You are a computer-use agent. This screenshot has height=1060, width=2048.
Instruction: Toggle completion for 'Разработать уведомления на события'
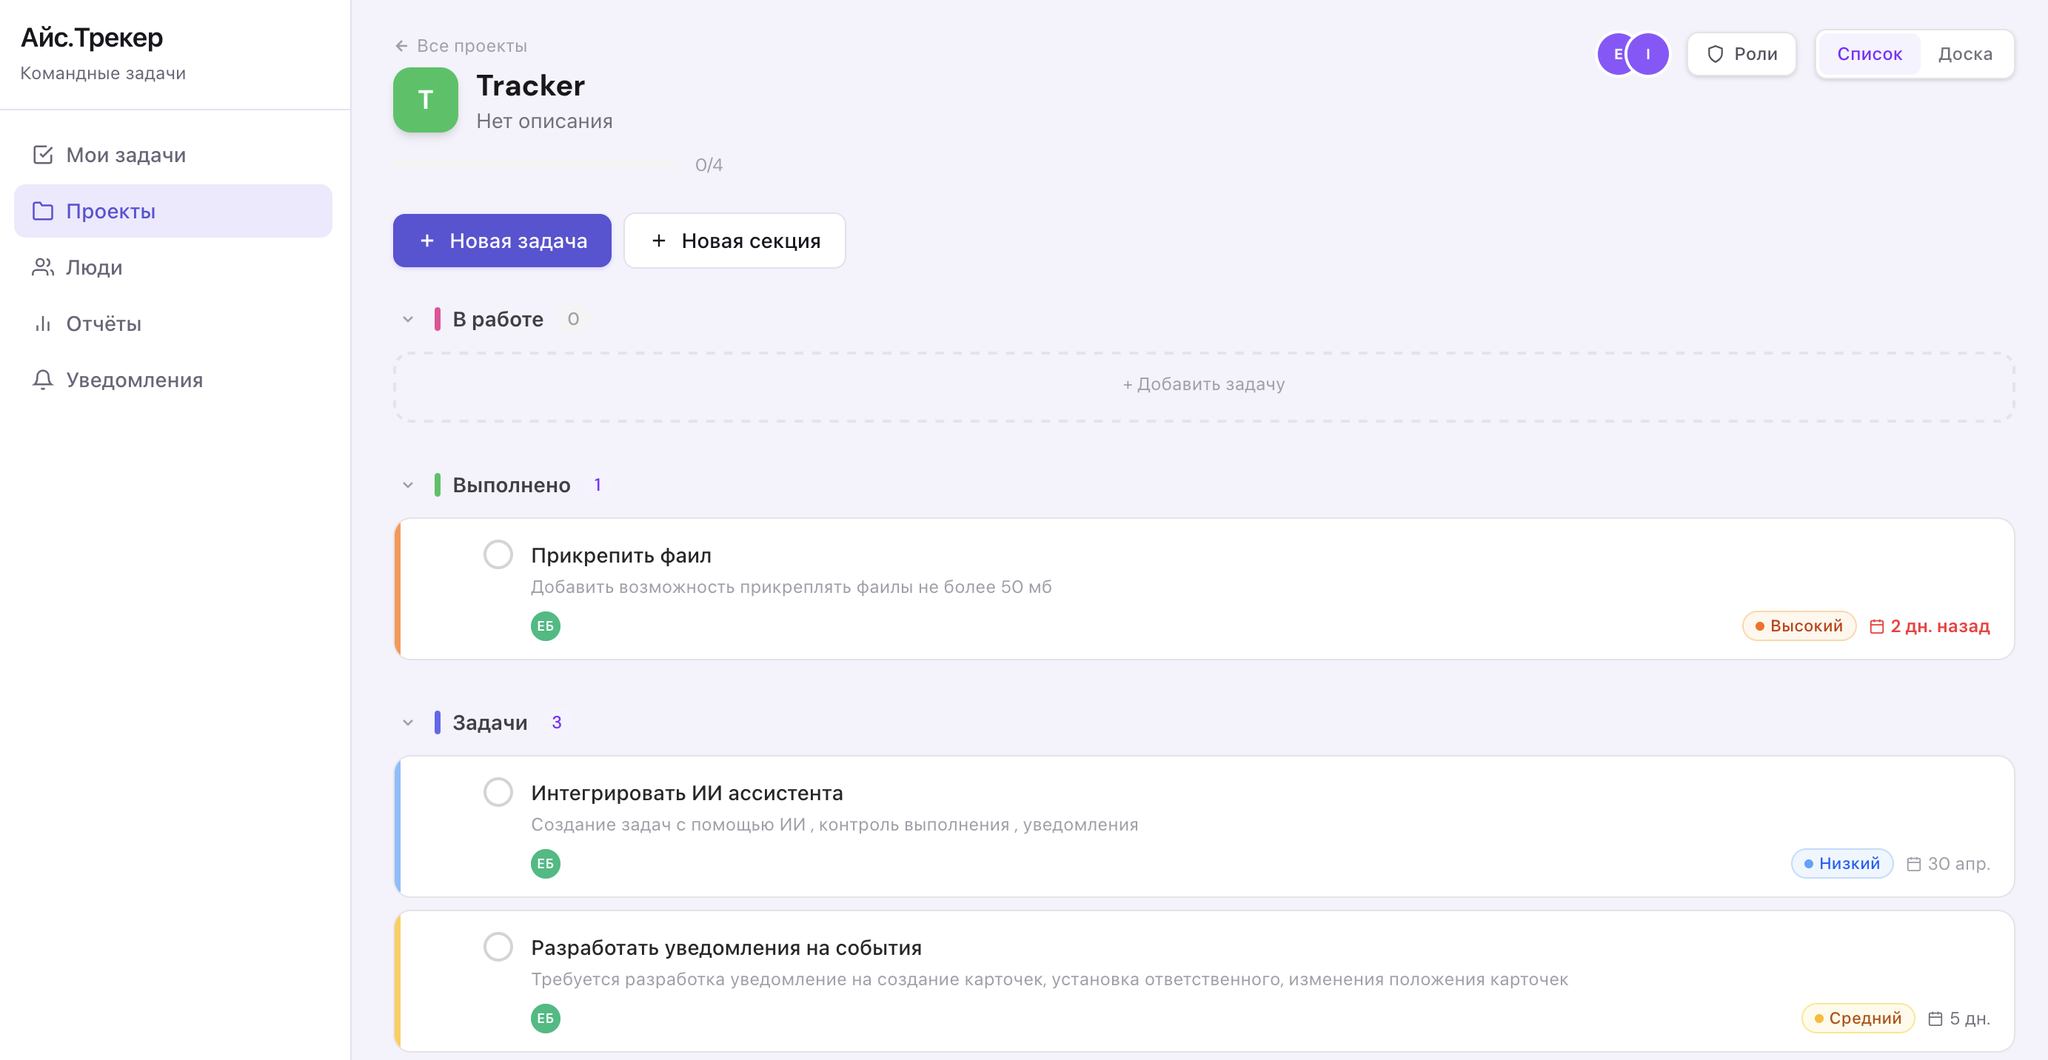click(498, 947)
